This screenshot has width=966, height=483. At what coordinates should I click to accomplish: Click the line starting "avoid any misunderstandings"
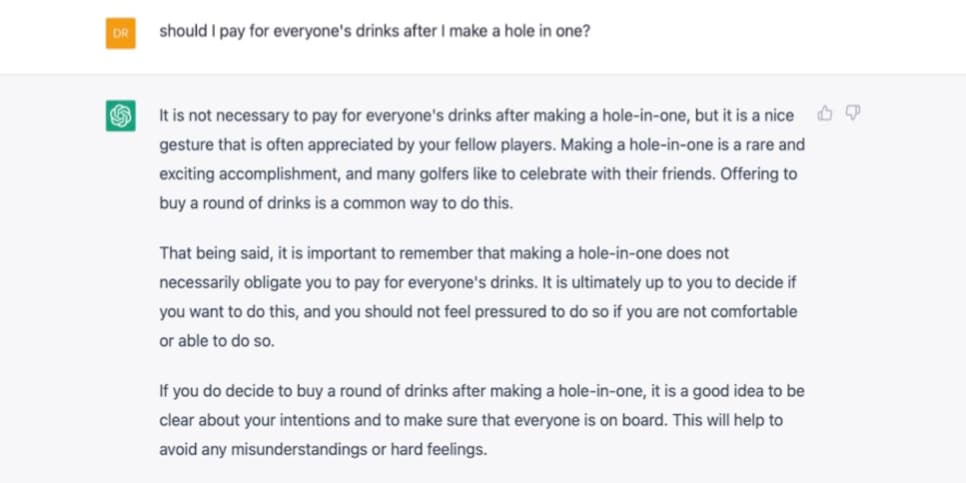[323, 450]
